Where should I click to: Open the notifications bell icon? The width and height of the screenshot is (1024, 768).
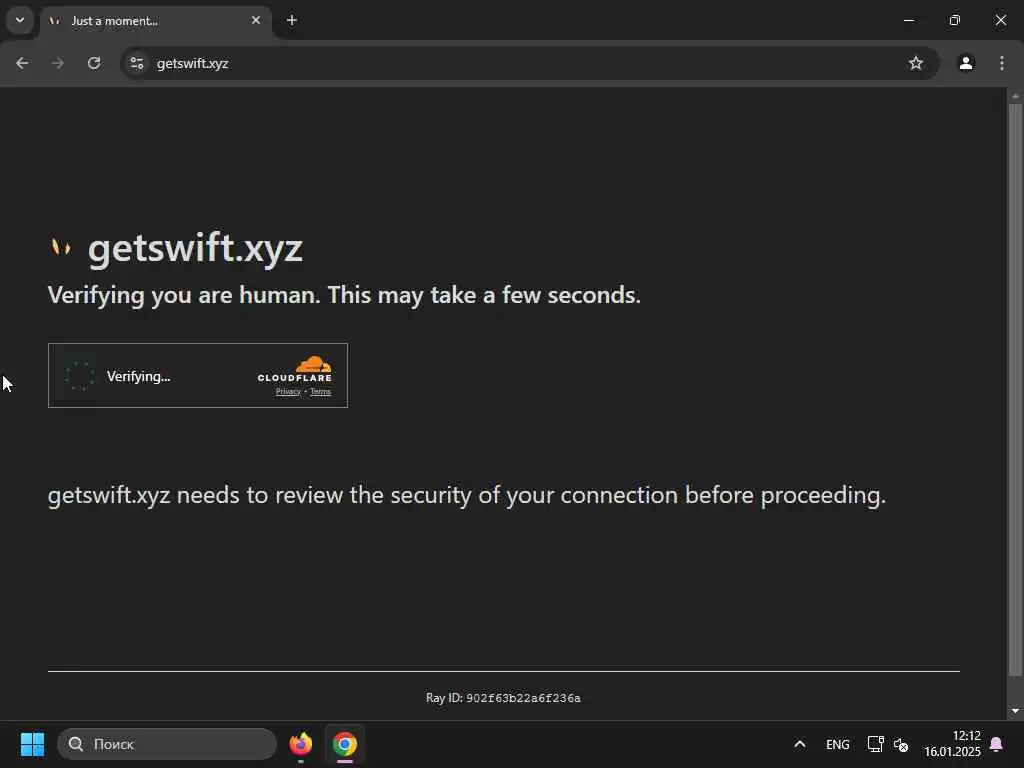click(x=997, y=744)
